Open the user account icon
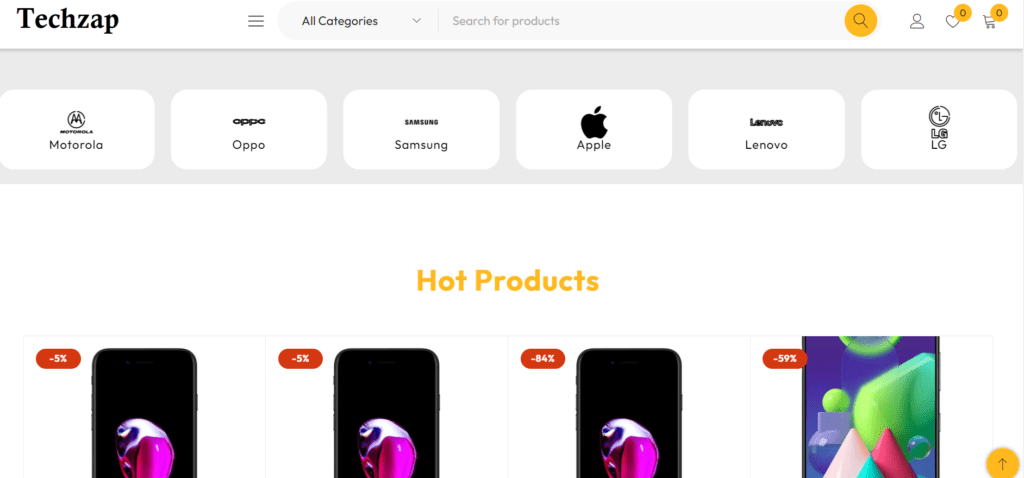1024x478 pixels. [x=917, y=22]
